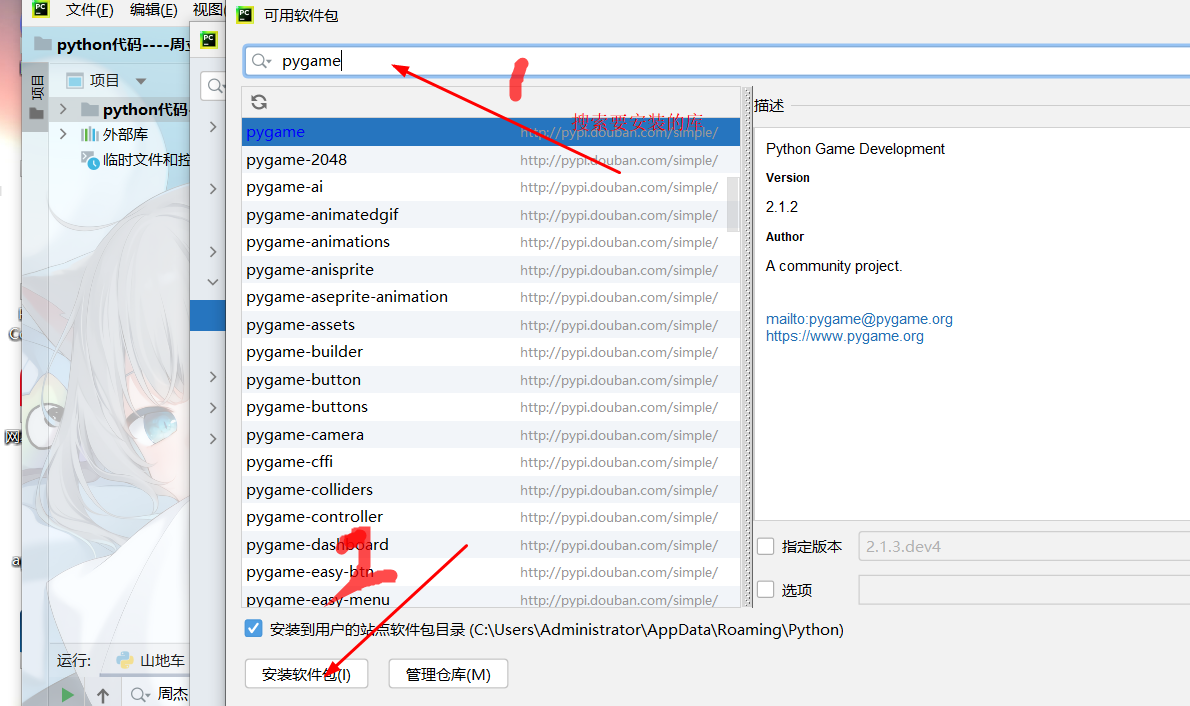Click the 管理仓库(M) button

pos(448,674)
